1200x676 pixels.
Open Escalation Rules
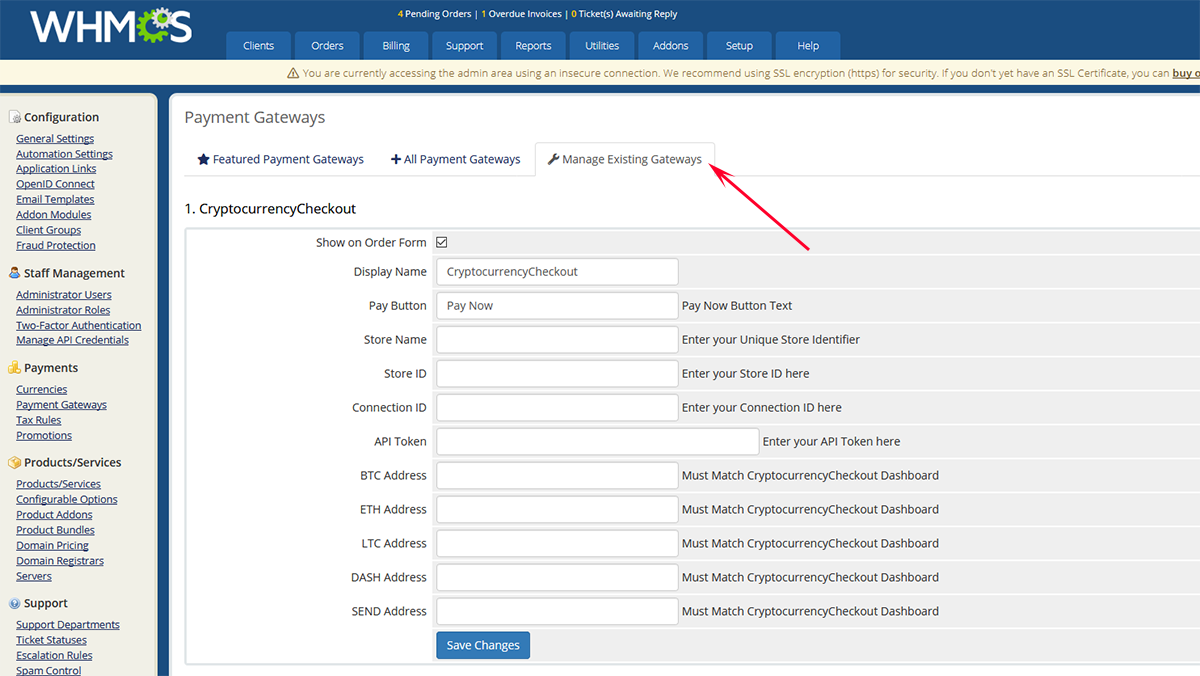tap(54, 656)
